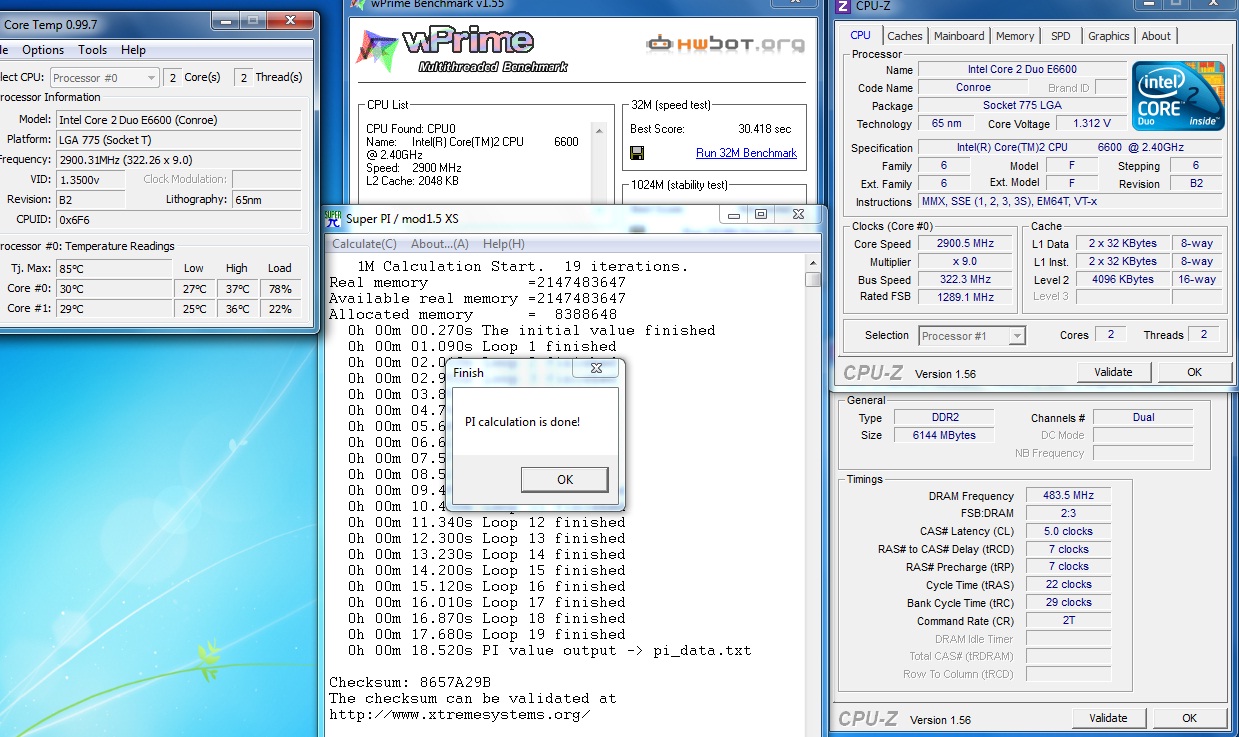
Task: Switch to the SPD tab in CPU-Z
Action: 1061,36
